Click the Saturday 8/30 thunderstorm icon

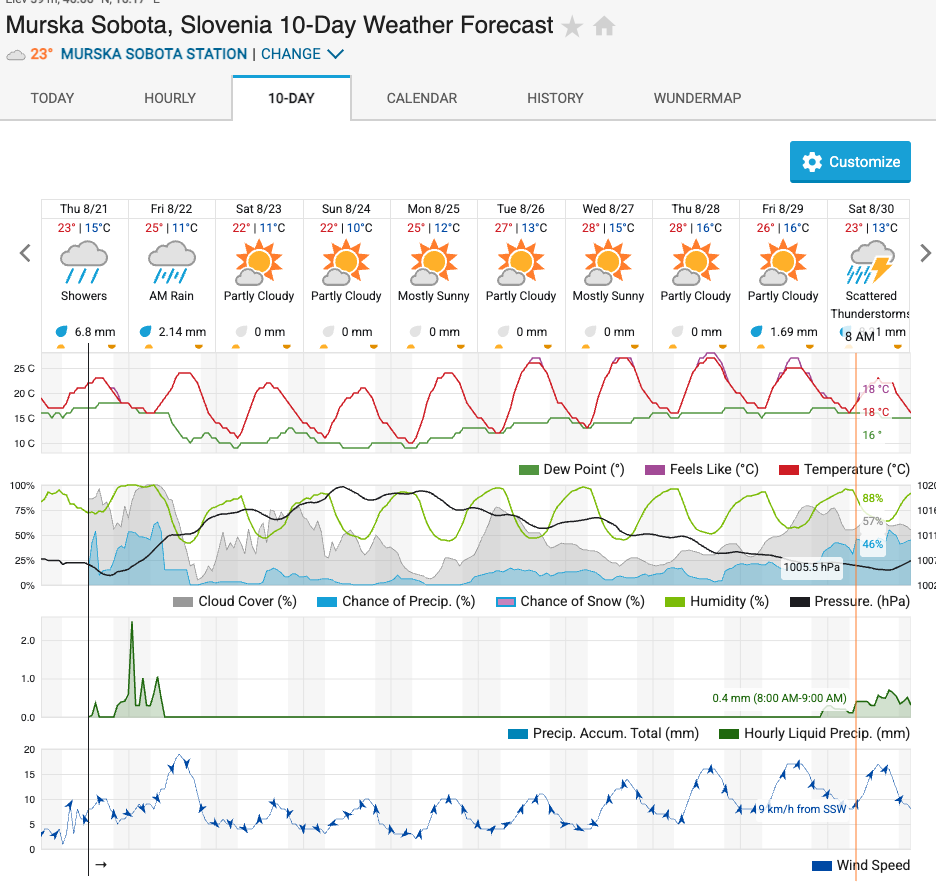point(869,262)
